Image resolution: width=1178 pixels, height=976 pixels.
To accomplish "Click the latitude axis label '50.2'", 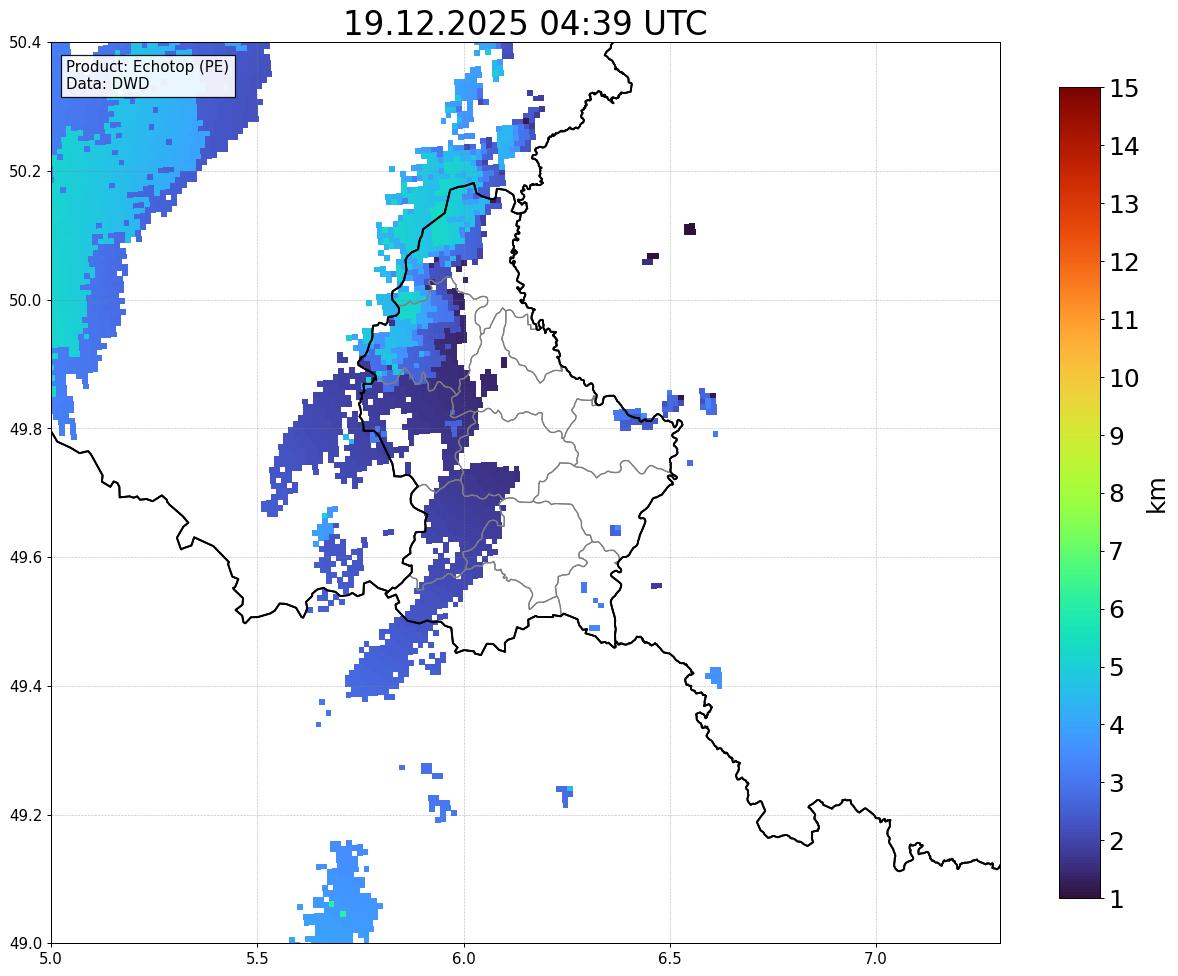I will pos(26,171).
